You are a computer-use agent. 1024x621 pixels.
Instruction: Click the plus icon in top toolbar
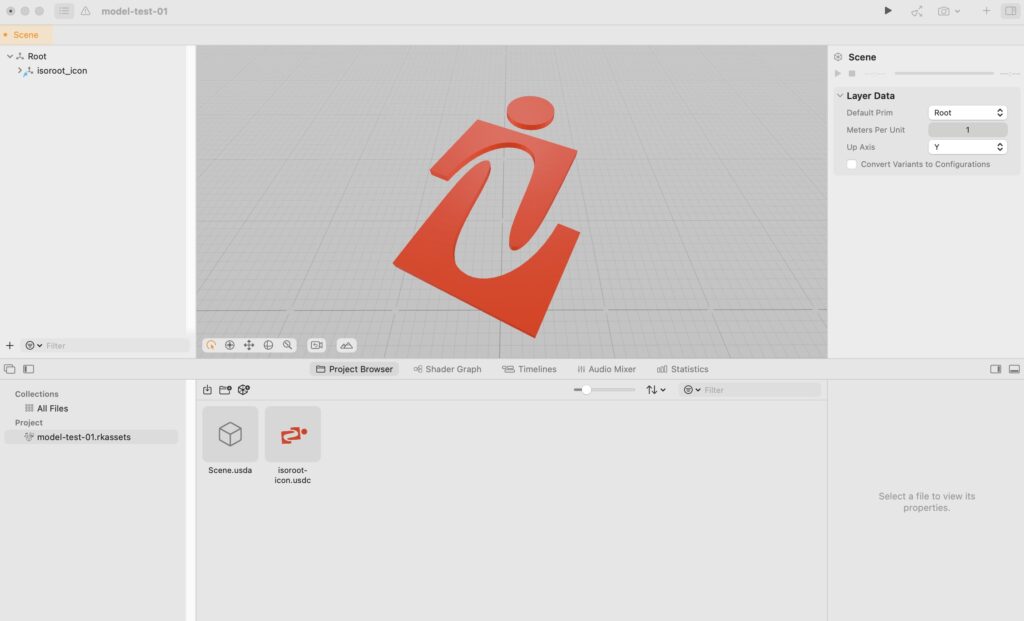[986, 11]
